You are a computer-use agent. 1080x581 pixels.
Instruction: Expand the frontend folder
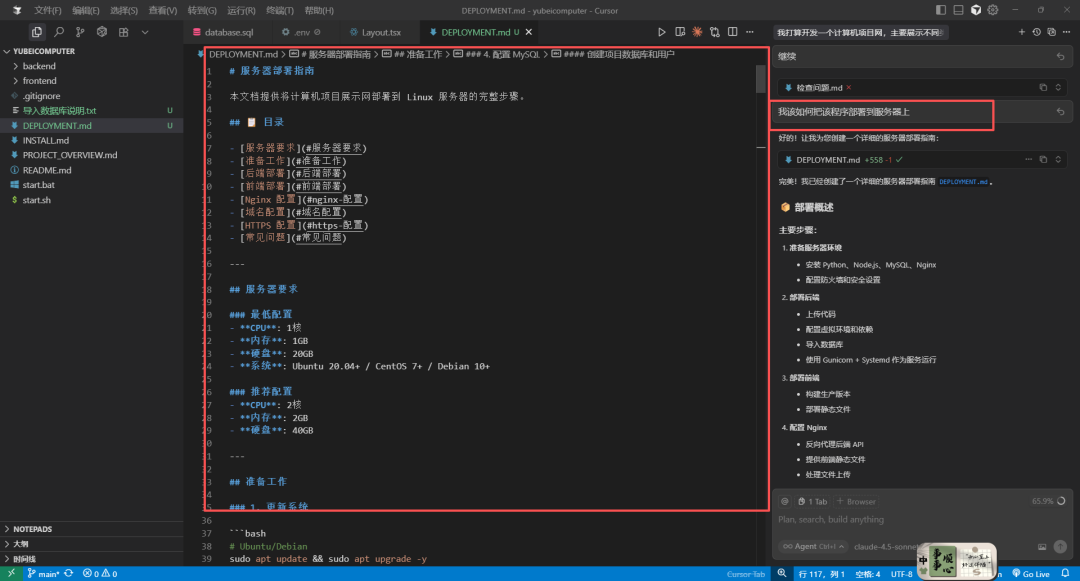coord(40,81)
